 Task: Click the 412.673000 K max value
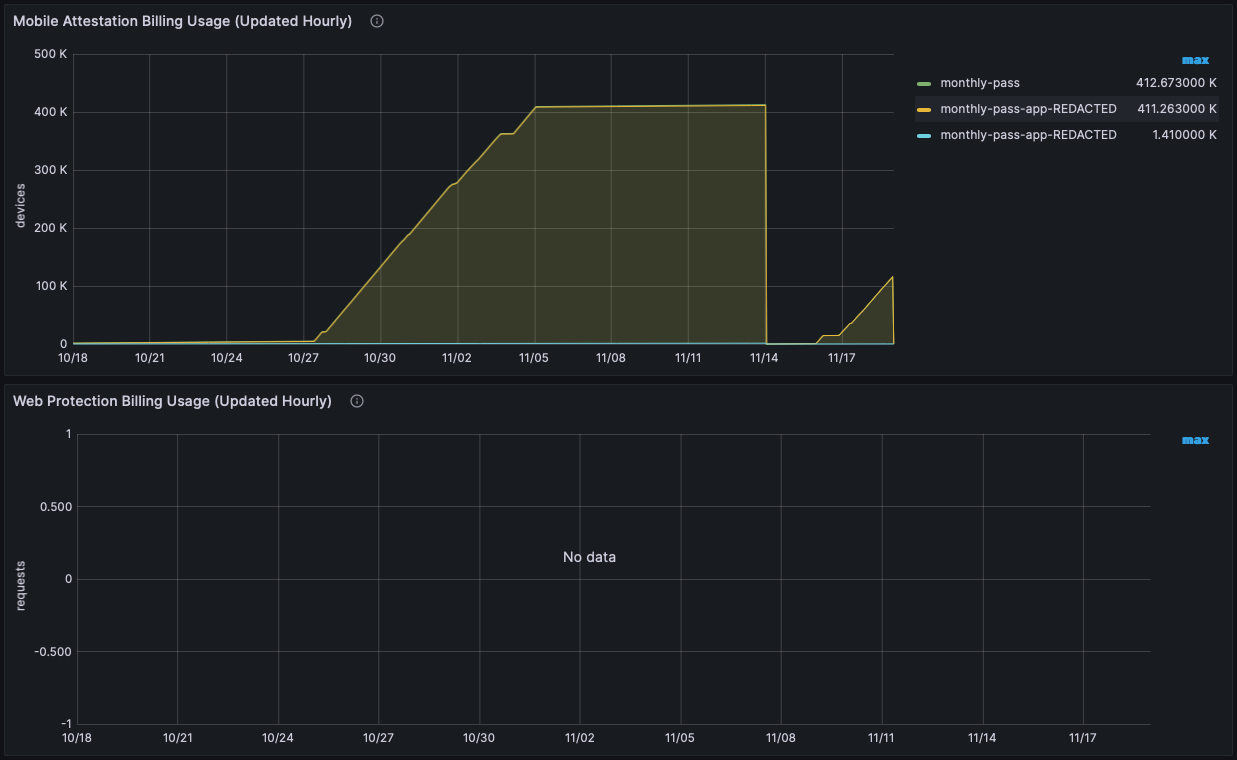click(x=1176, y=83)
